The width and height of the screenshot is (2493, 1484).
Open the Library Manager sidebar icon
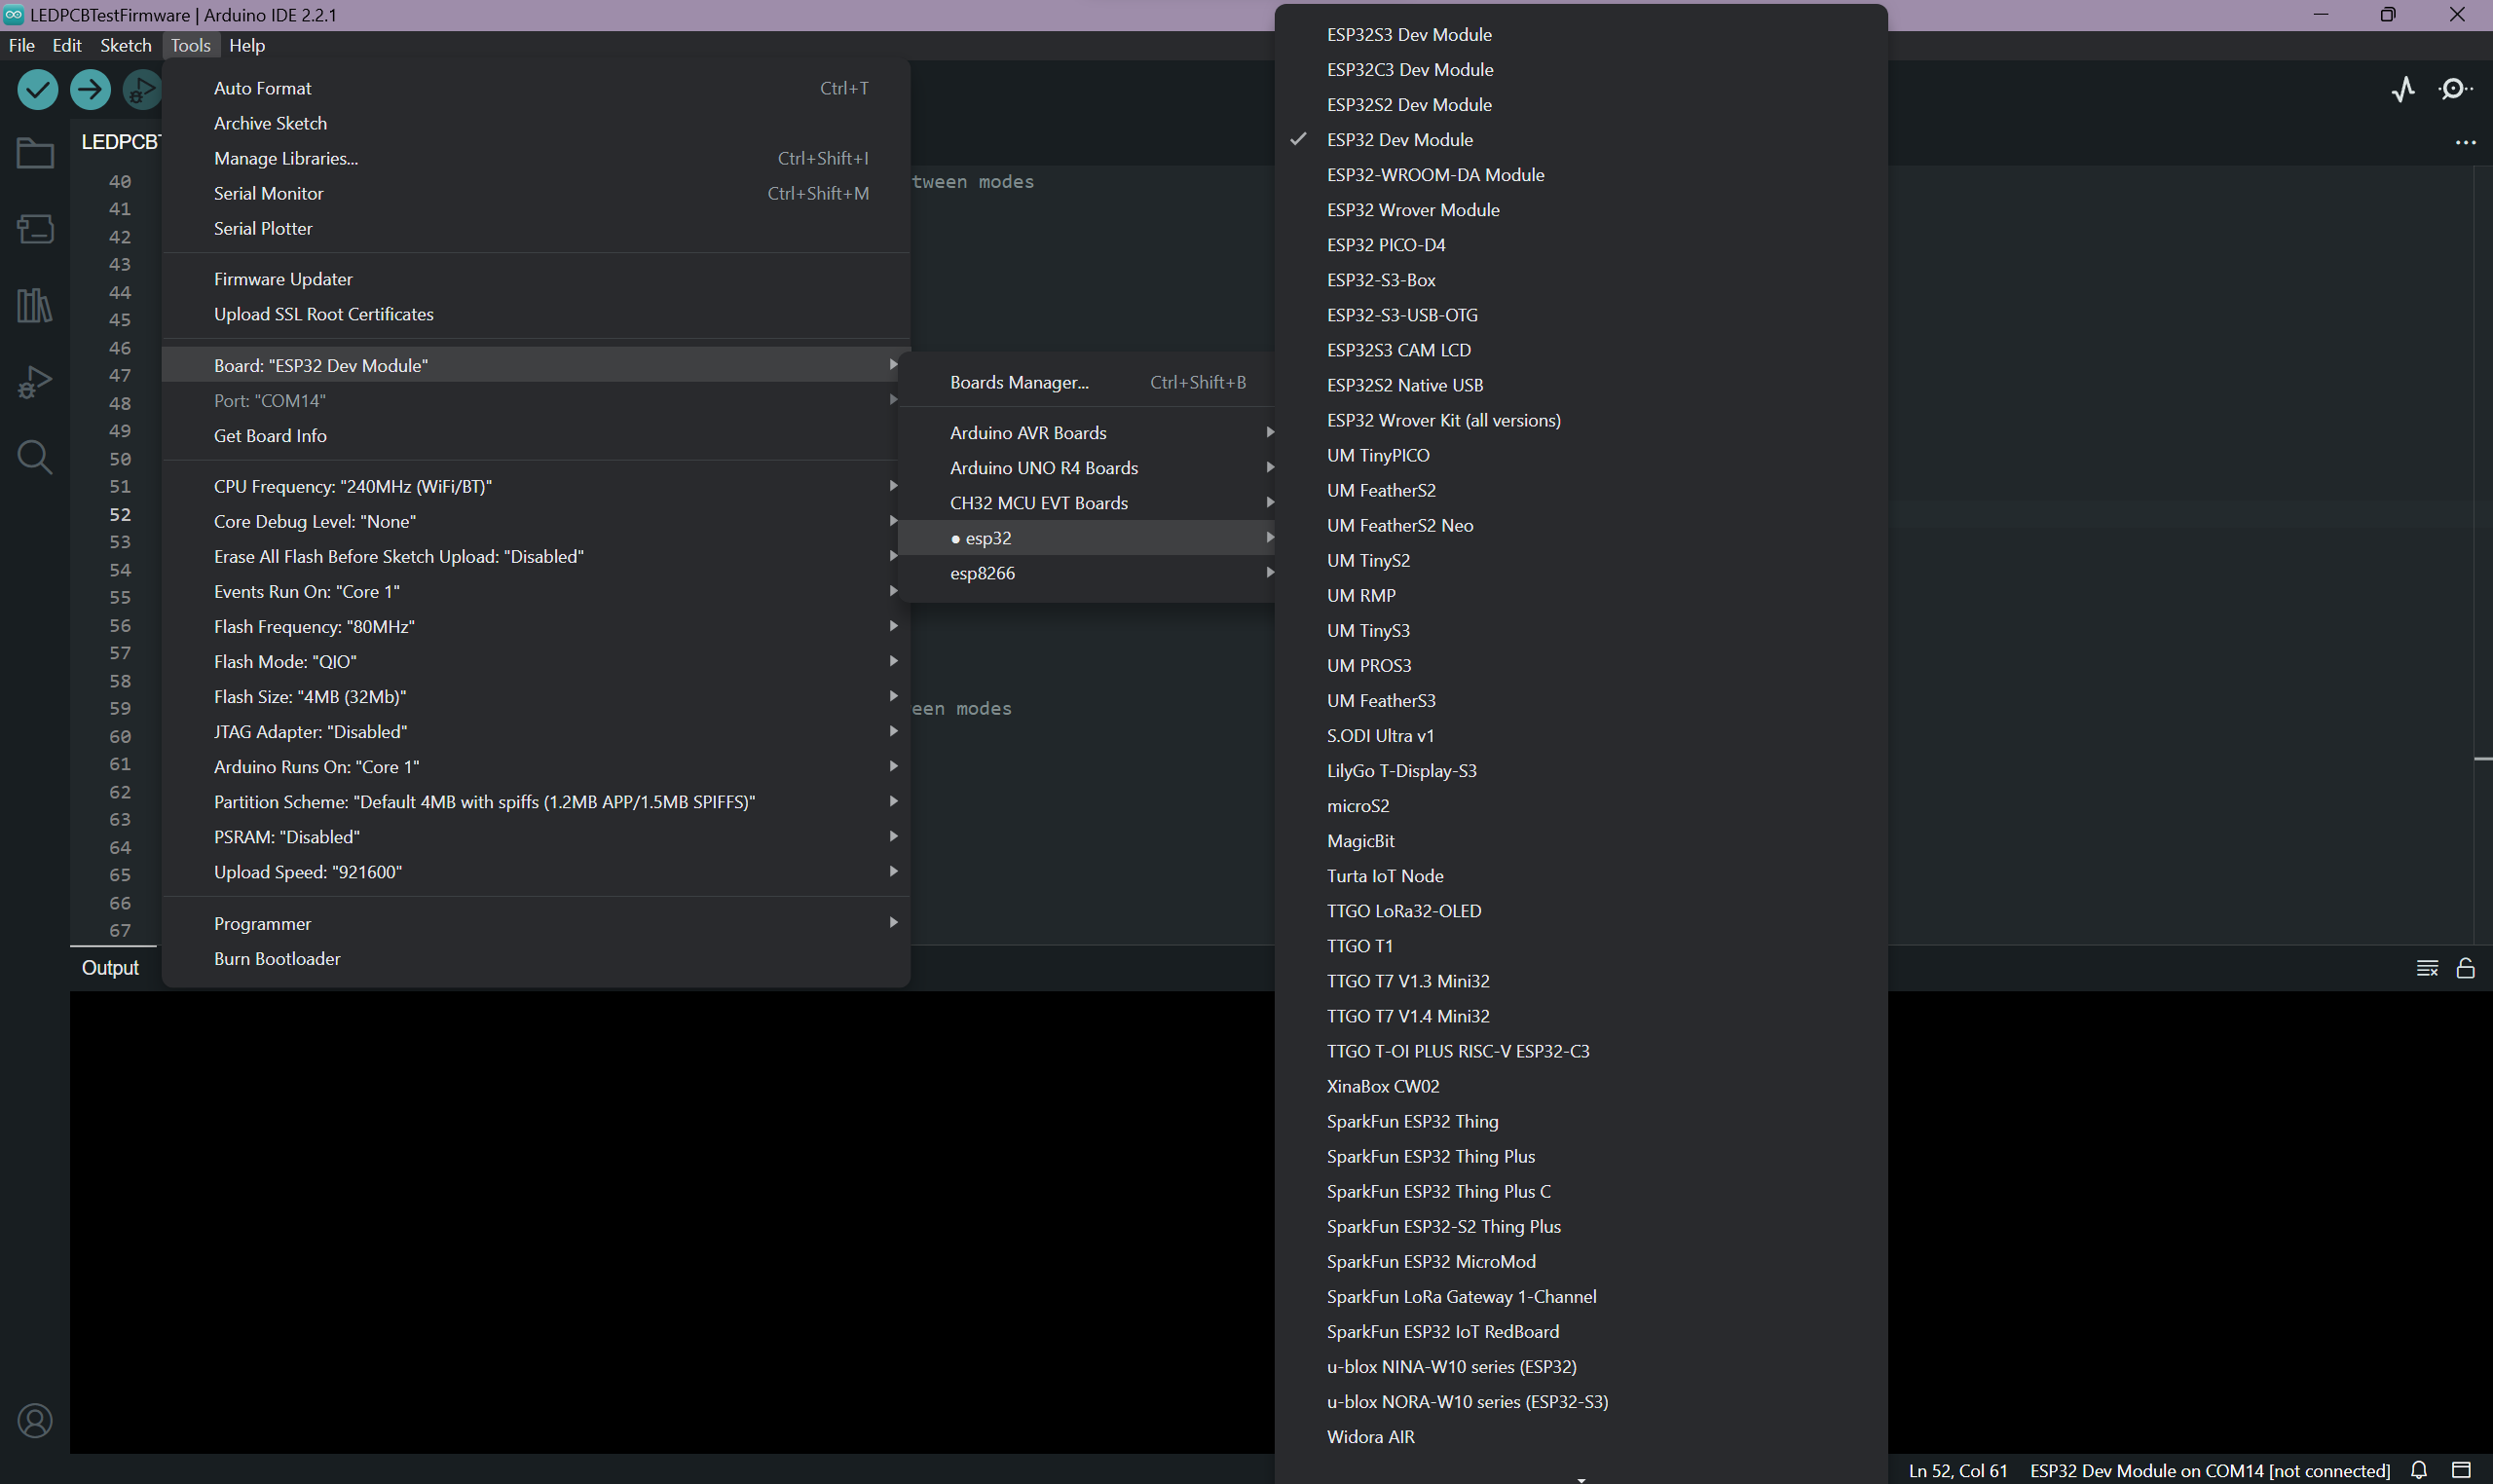coord(35,305)
